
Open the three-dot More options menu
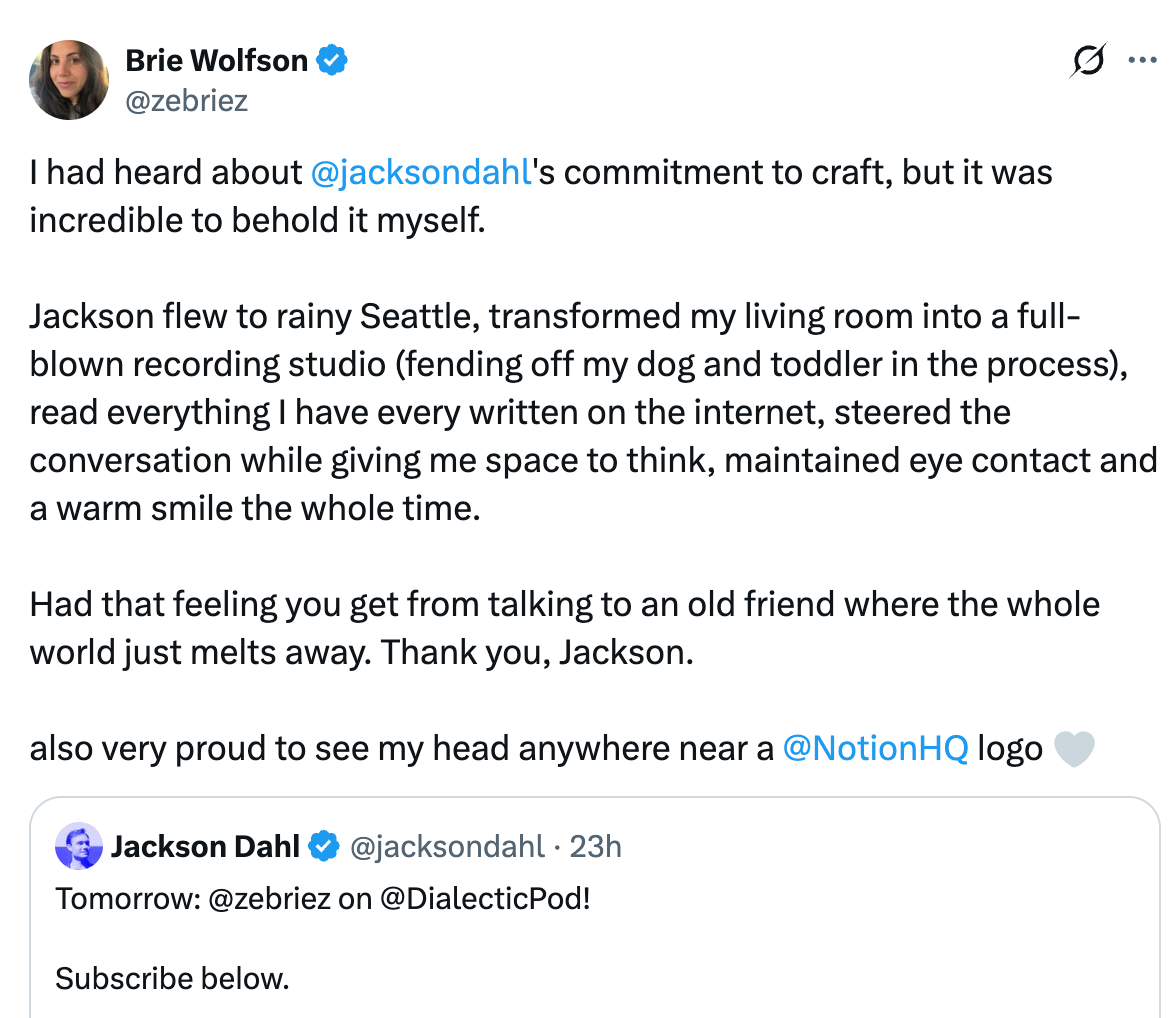[x=1141, y=60]
